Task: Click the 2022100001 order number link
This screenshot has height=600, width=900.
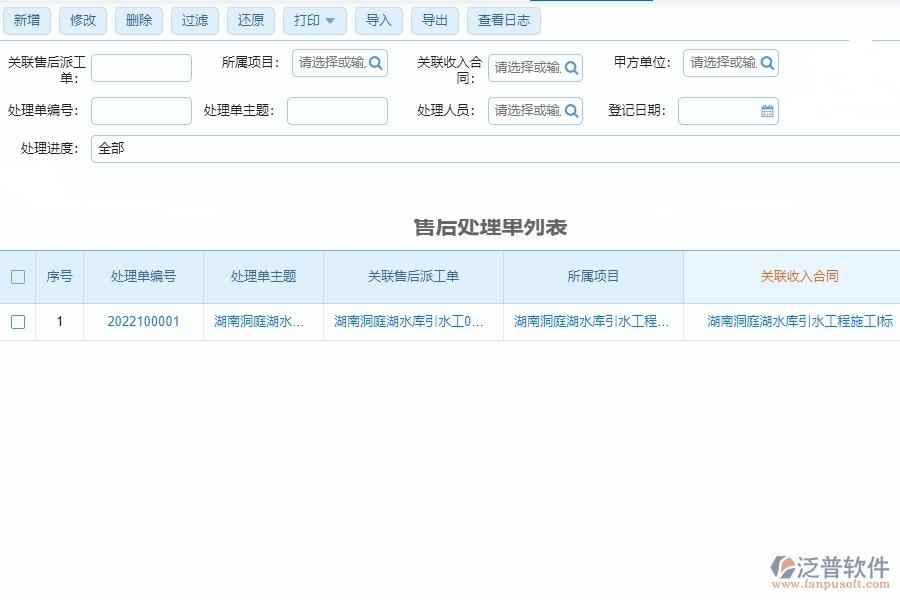Action: pyautogui.click(x=143, y=322)
